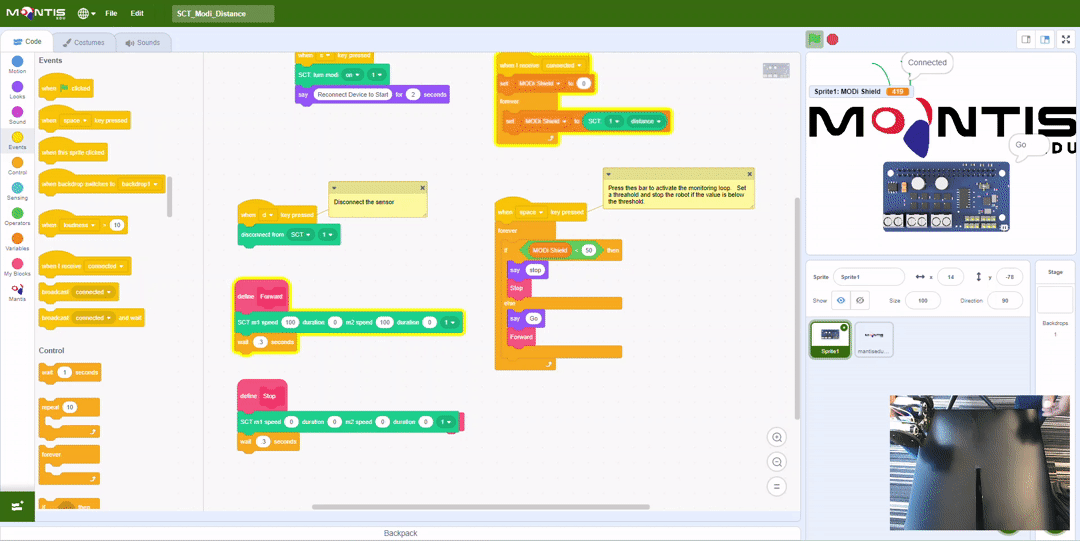Switch to the Code tab
Image resolution: width=1080 pixels, height=541 pixels.
click(28, 42)
